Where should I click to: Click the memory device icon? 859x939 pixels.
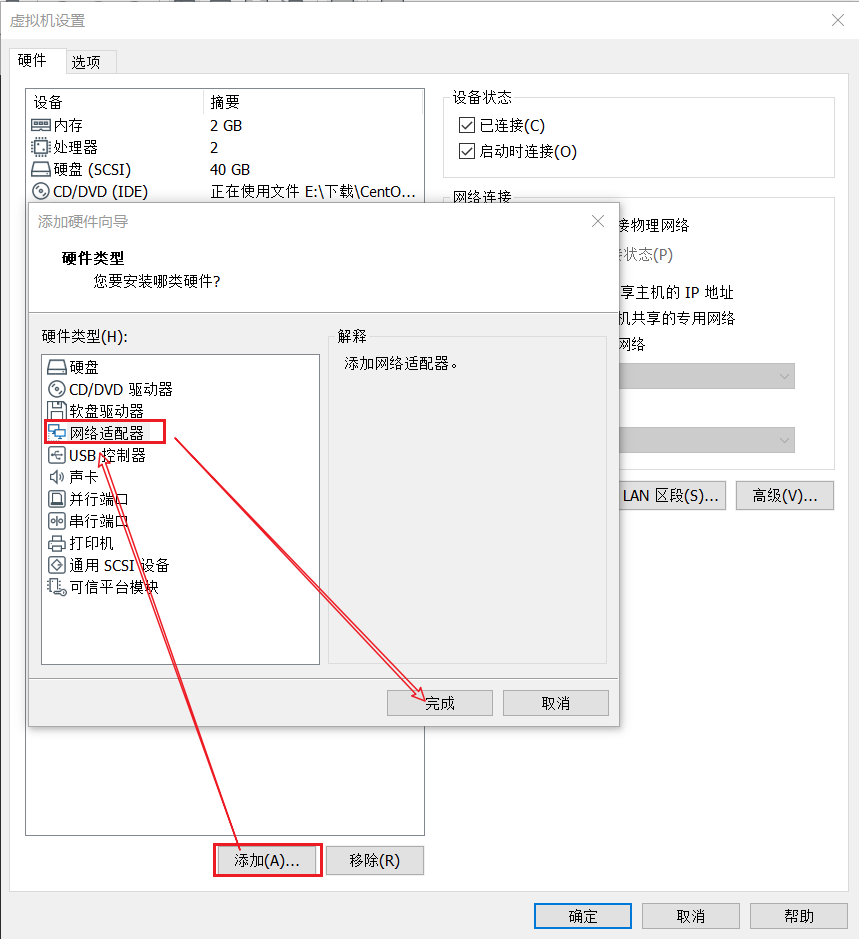pyautogui.click(x=41, y=125)
